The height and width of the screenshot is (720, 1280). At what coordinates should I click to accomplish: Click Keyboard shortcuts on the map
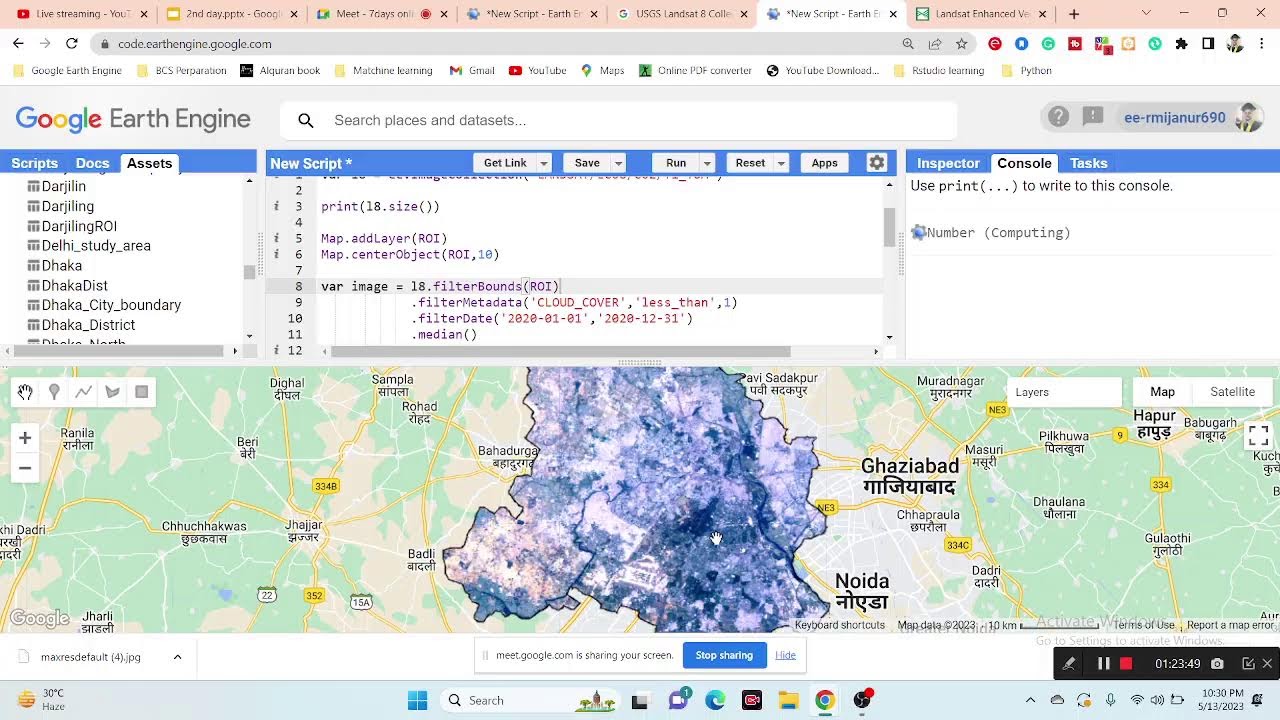(x=840, y=625)
